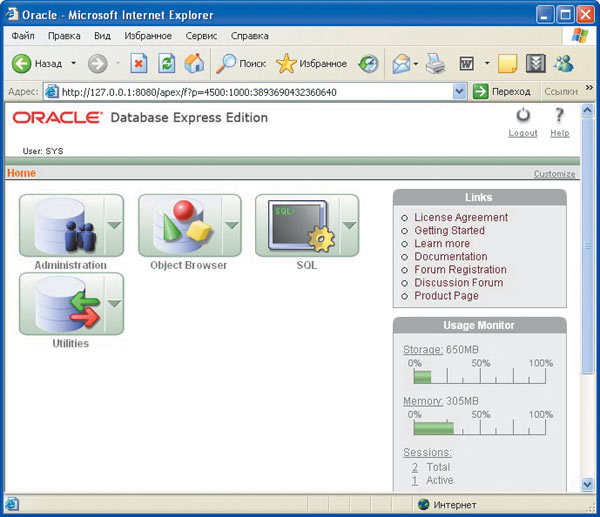Go to the Home page house icon

pyautogui.click(x=194, y=63)
